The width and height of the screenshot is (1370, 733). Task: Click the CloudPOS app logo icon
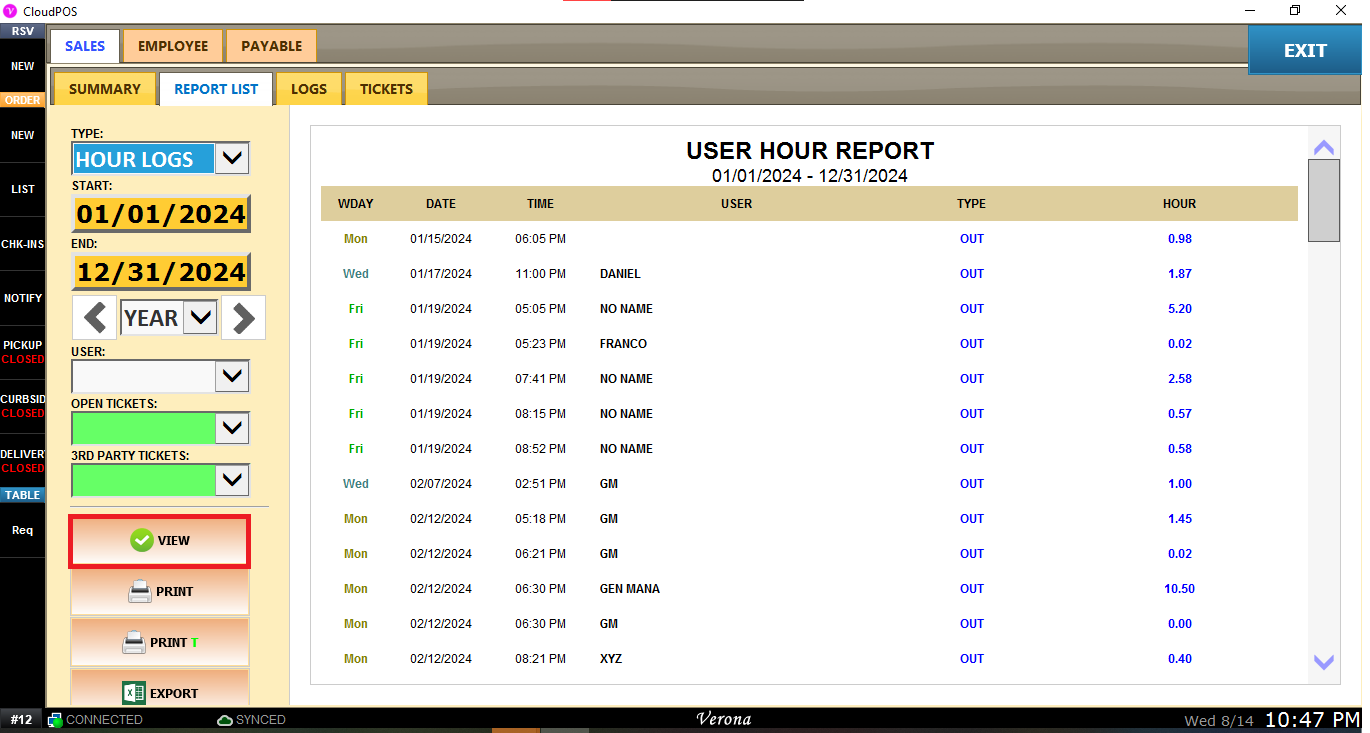coord(10,11)
